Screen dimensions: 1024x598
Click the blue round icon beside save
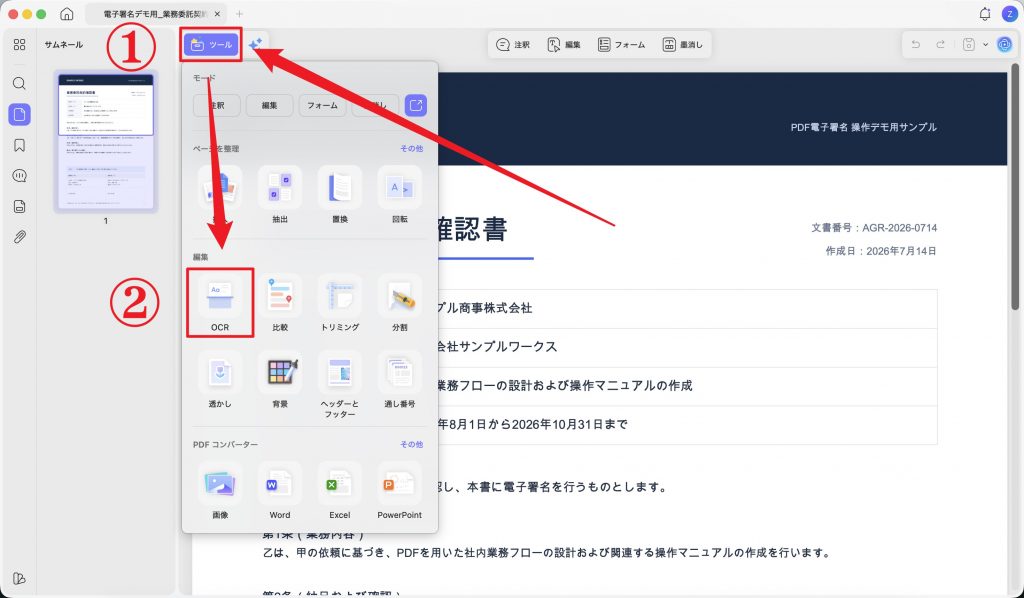1004,44
